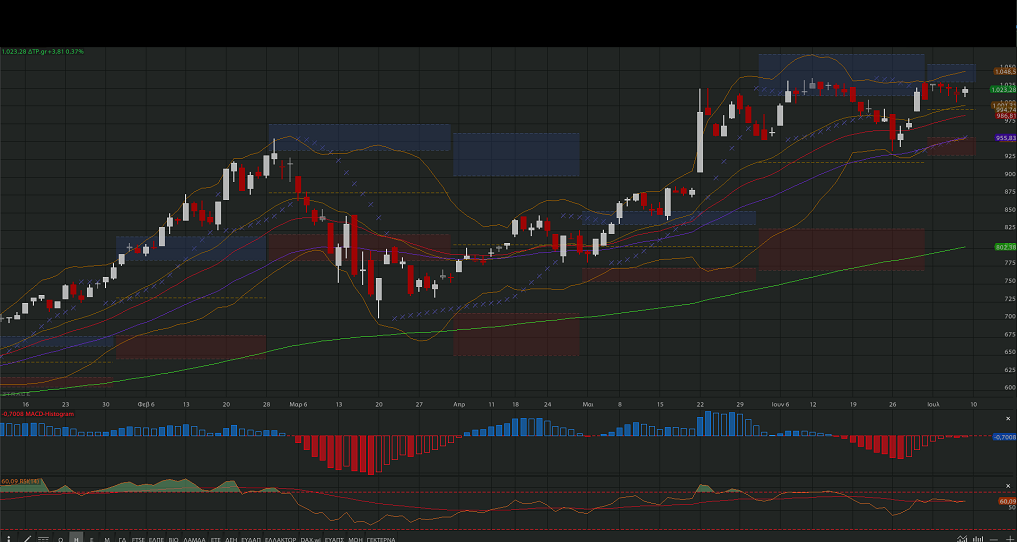1017x542 pixels.
Task: Click the purple 955,83 average tag
Action: (x=1005, y=138)
